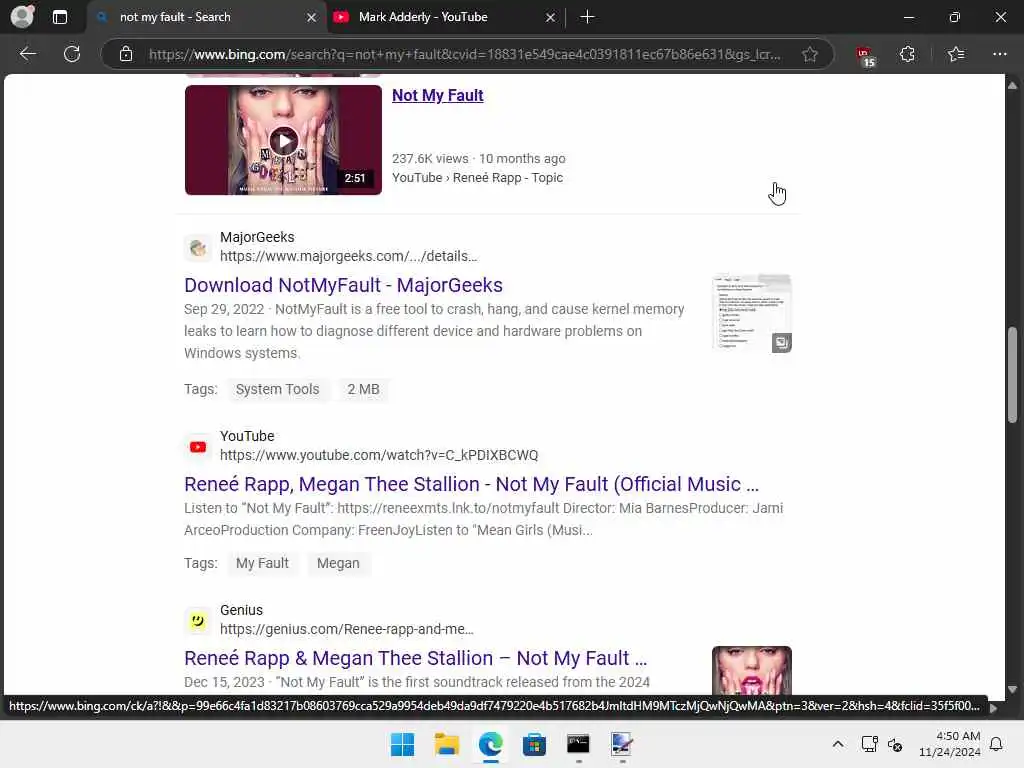Select the '2 MB' tag

point(363,389)
